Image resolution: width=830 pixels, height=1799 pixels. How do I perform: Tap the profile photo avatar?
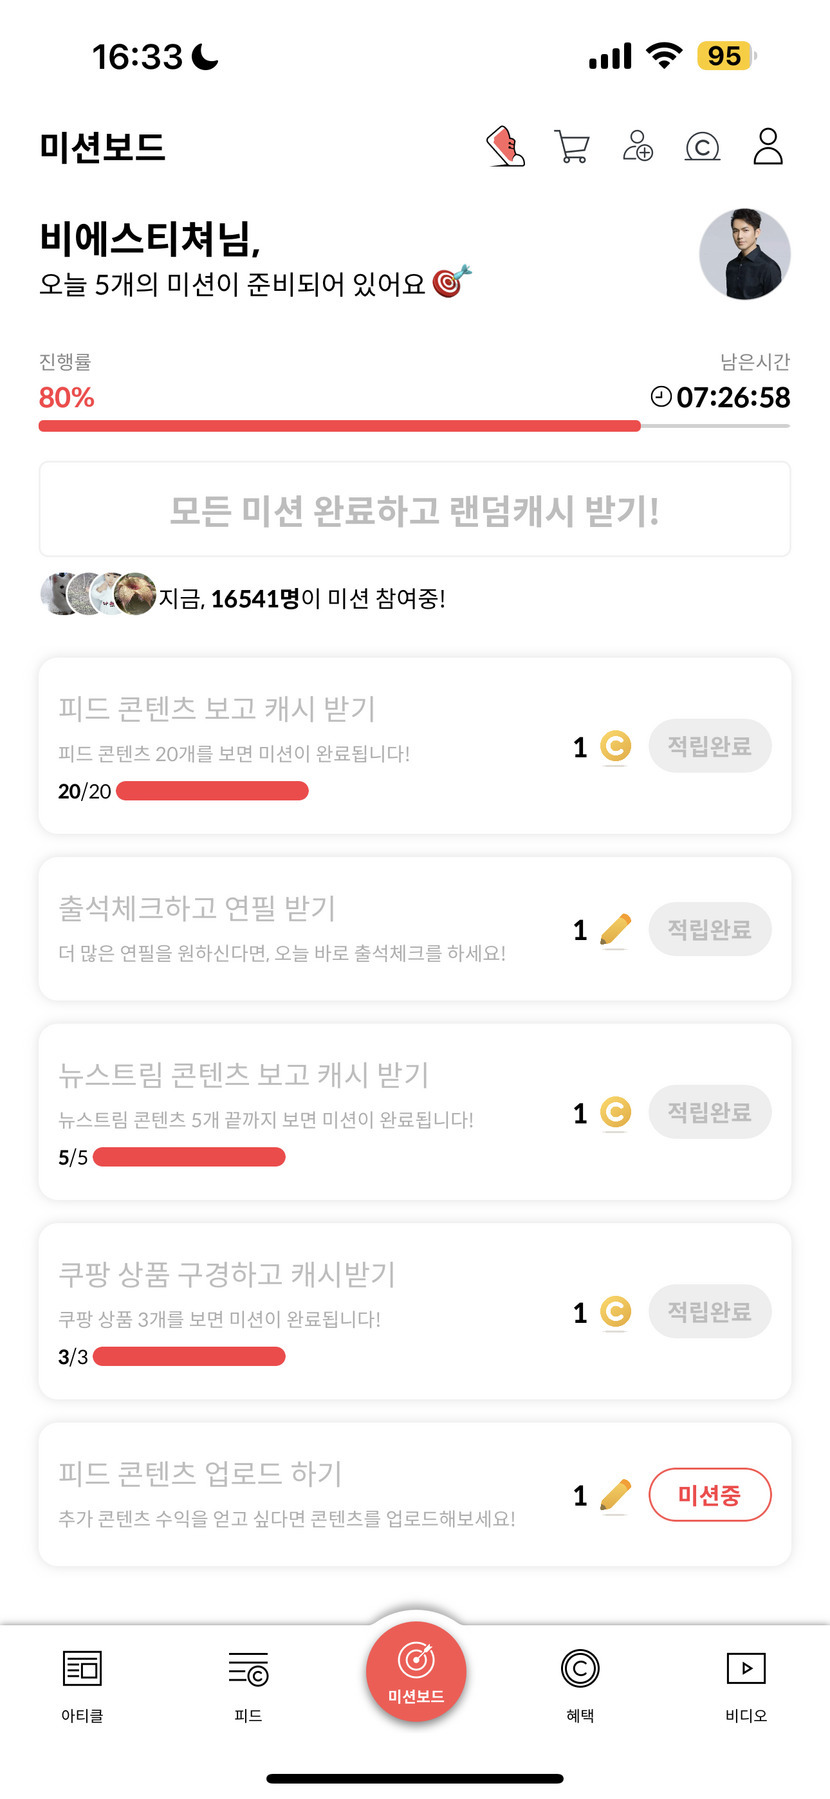pyautogui.click(x=744, y=254)
